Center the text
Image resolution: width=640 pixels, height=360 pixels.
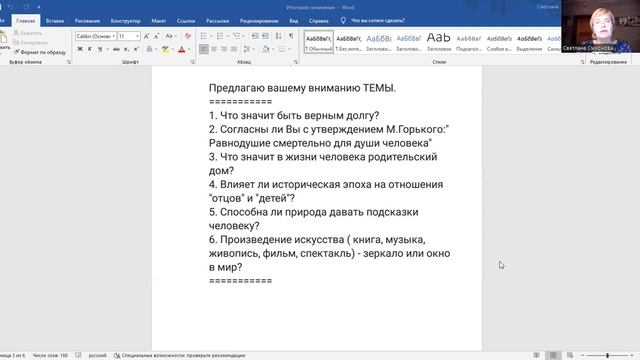coord(214,49)
